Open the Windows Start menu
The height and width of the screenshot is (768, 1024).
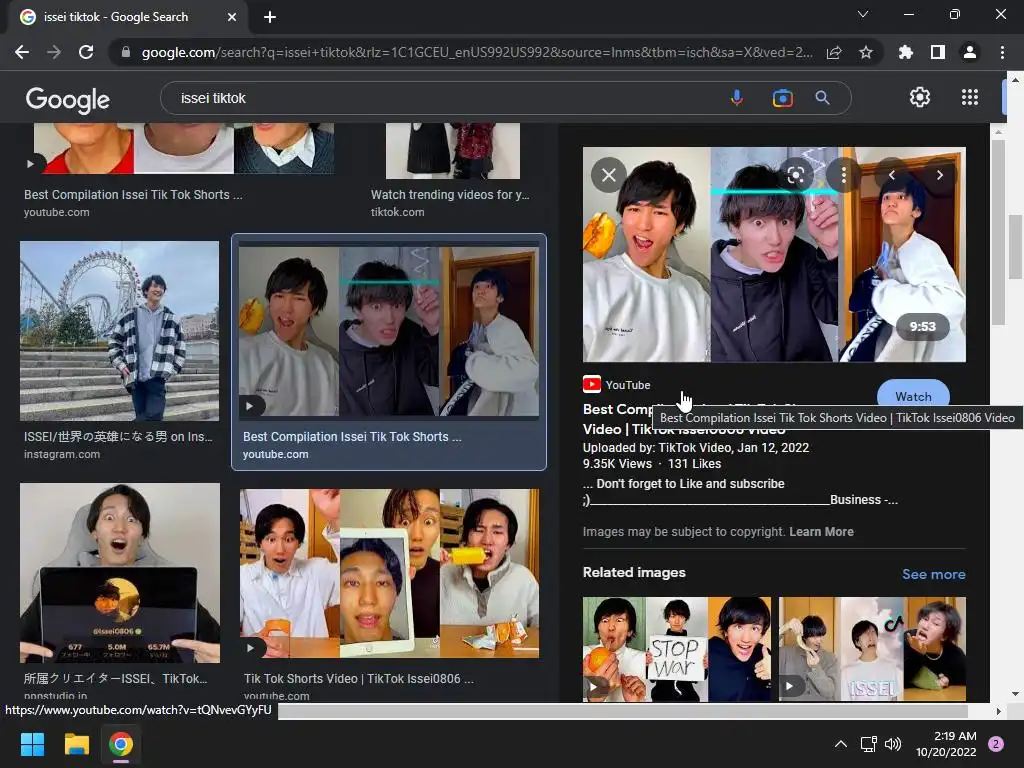point(32,744)
